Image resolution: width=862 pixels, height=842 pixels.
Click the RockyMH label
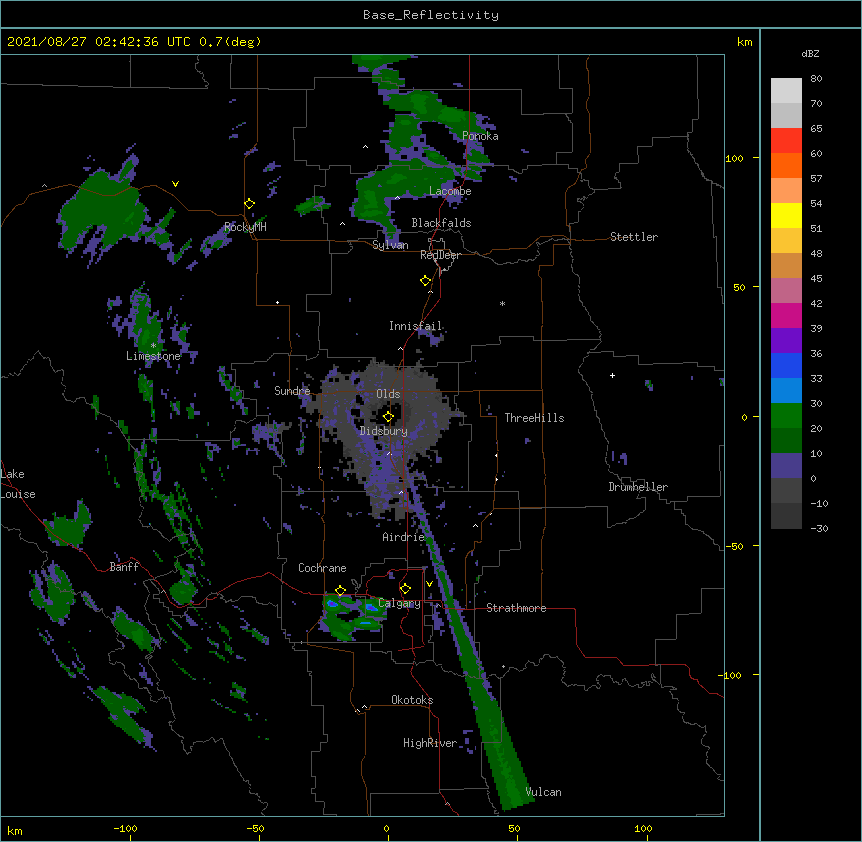tap(245, 227)
